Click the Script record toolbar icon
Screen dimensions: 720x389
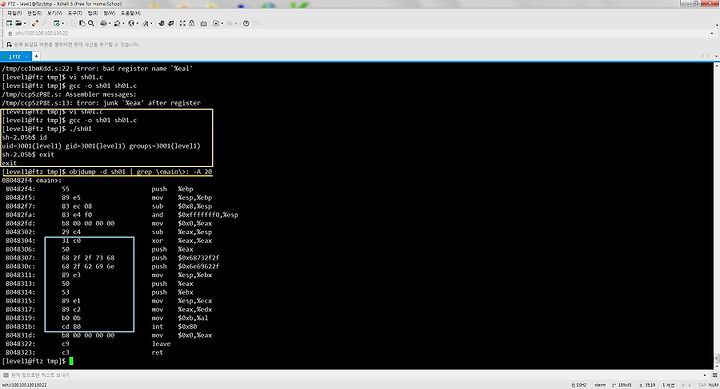tap(216, 23)
